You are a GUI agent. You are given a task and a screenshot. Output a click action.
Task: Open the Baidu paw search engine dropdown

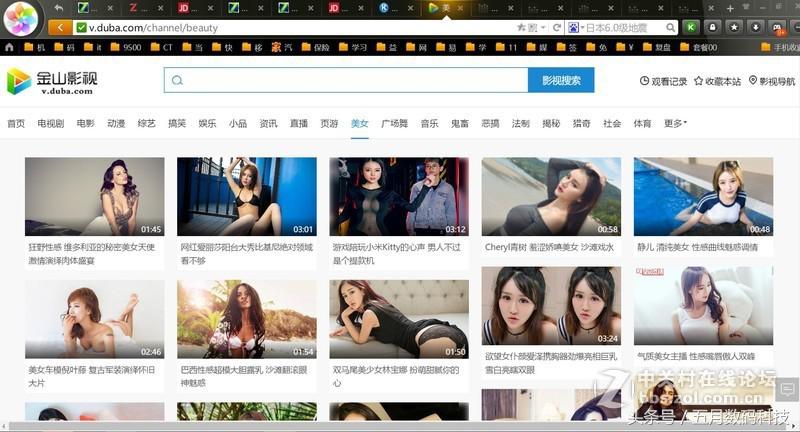576,28
